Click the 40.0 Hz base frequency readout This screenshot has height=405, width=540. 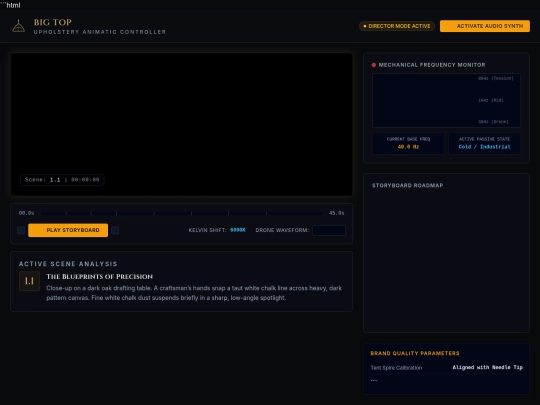pyautogui.click(x=408, y=147)
